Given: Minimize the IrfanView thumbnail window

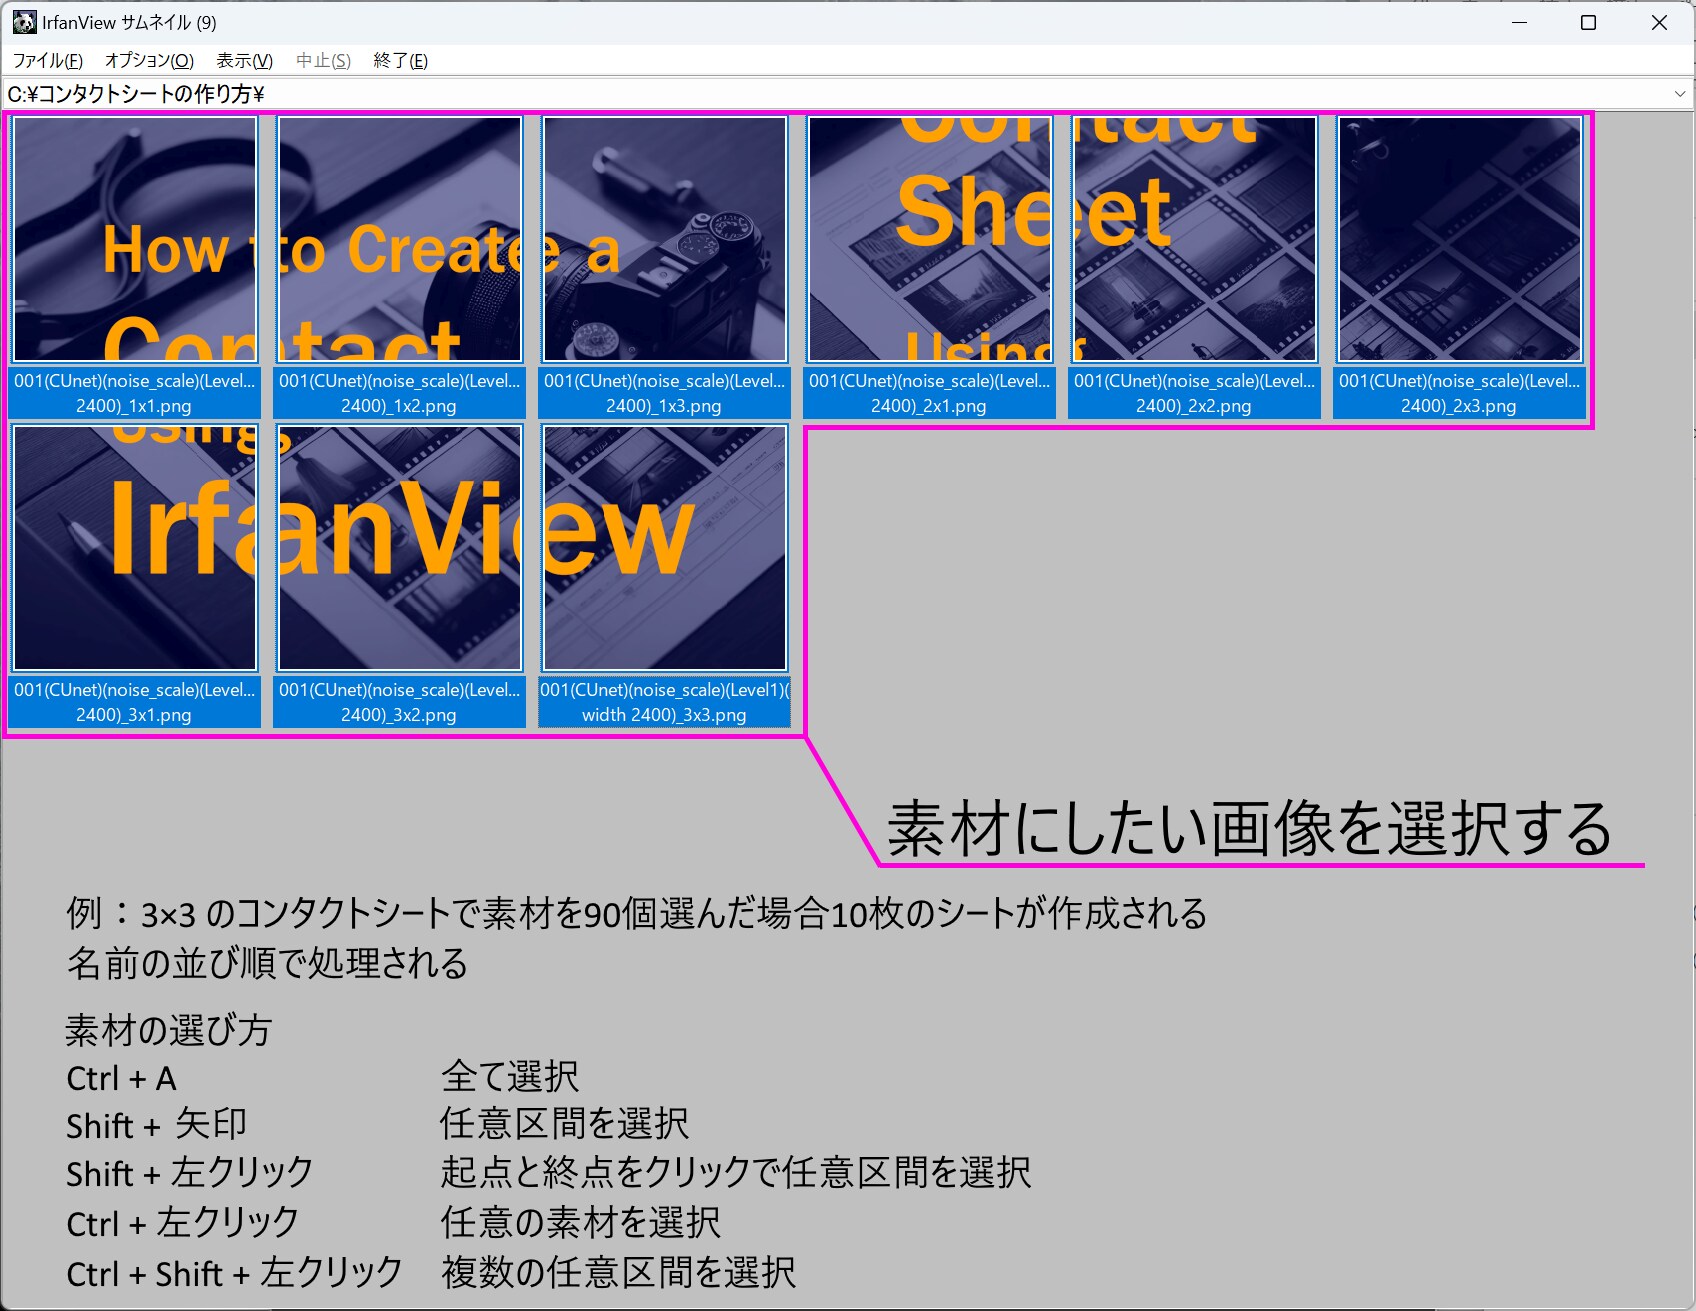Looking at the screenshot, I should click(1519, 22).
